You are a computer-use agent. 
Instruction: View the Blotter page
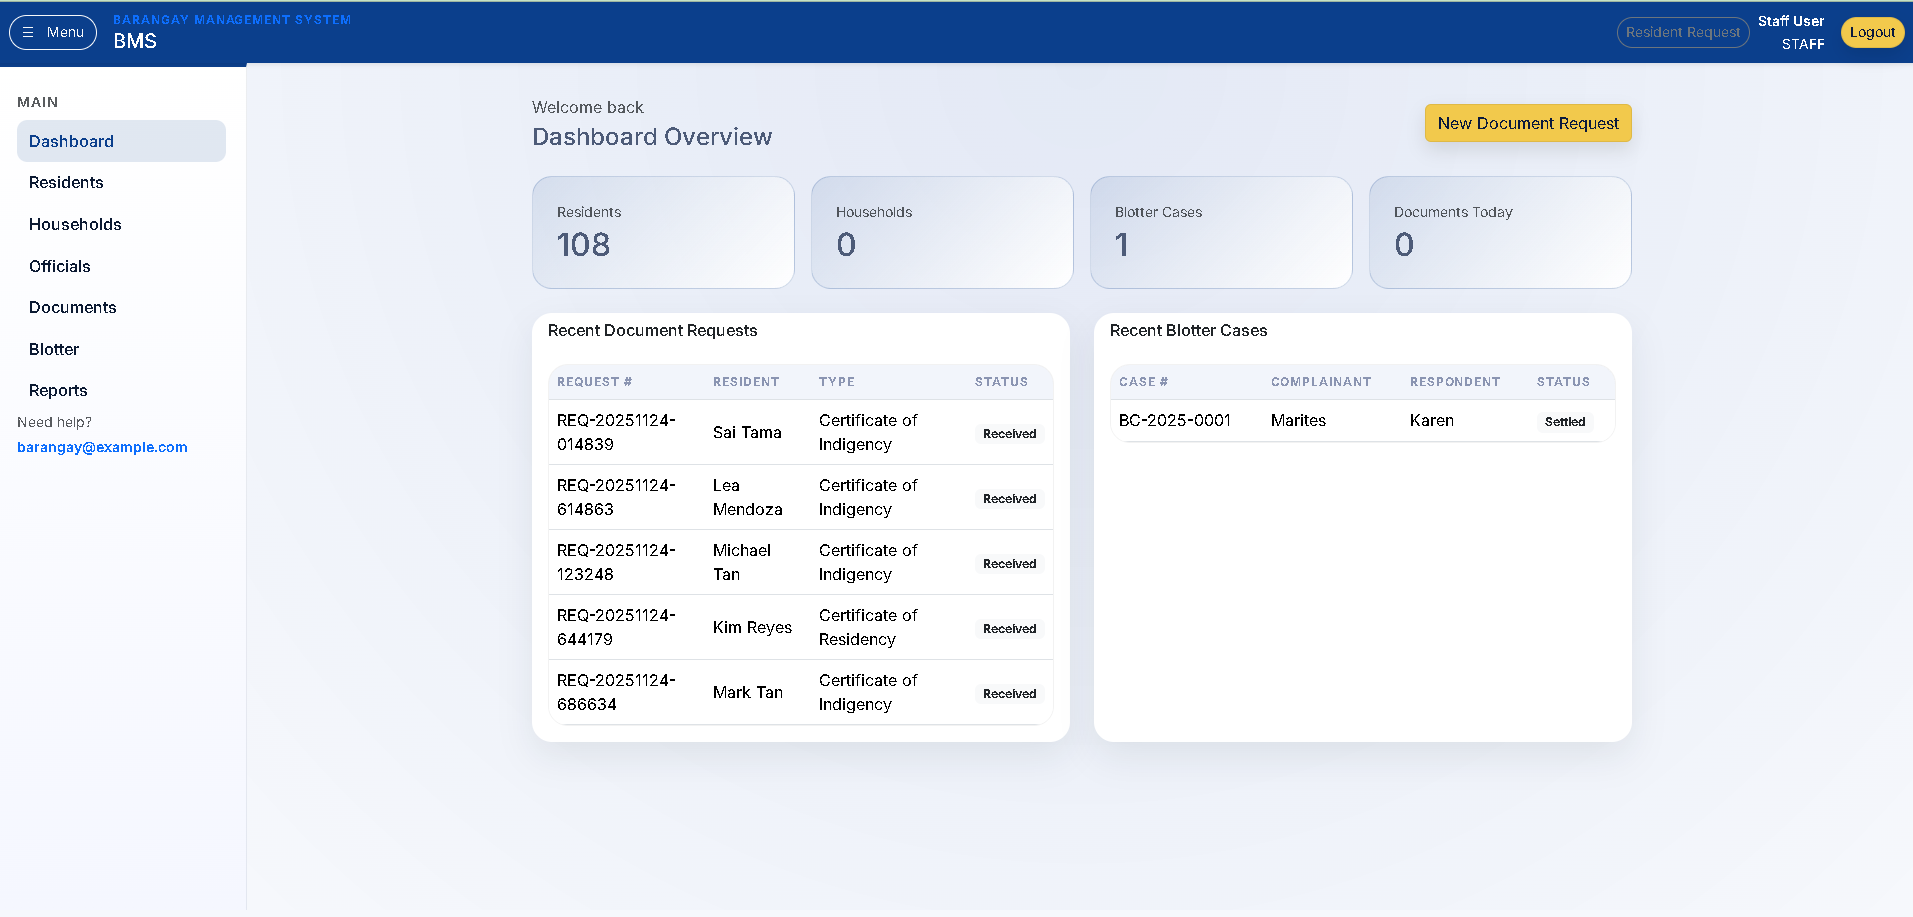coord(53,348)
